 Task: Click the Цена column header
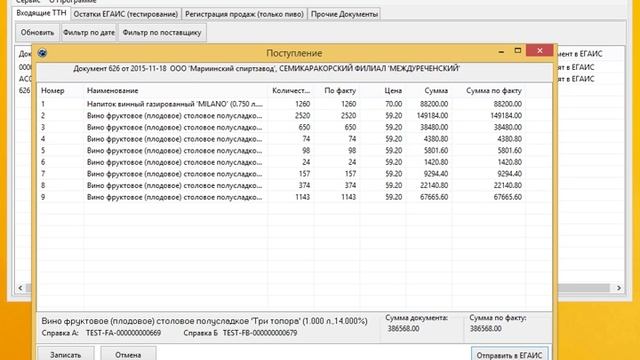point(393,91)
